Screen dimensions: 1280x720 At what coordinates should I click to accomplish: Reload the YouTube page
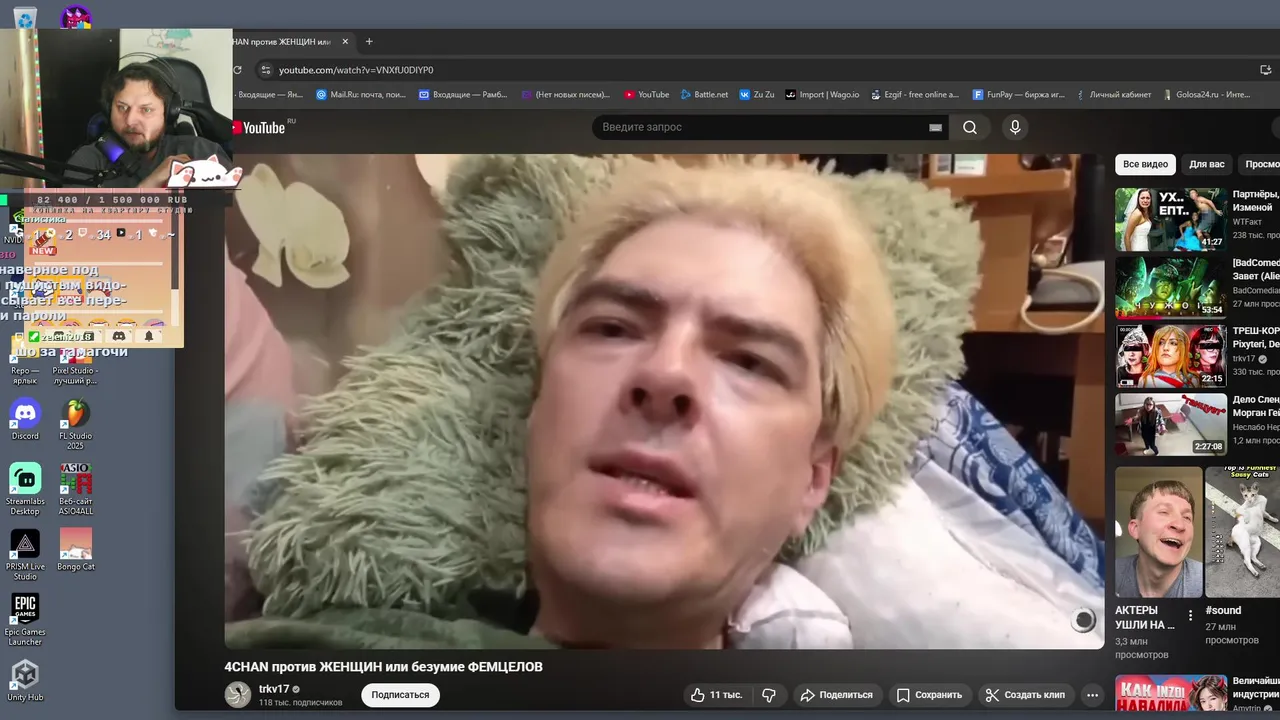click(237, 70)
